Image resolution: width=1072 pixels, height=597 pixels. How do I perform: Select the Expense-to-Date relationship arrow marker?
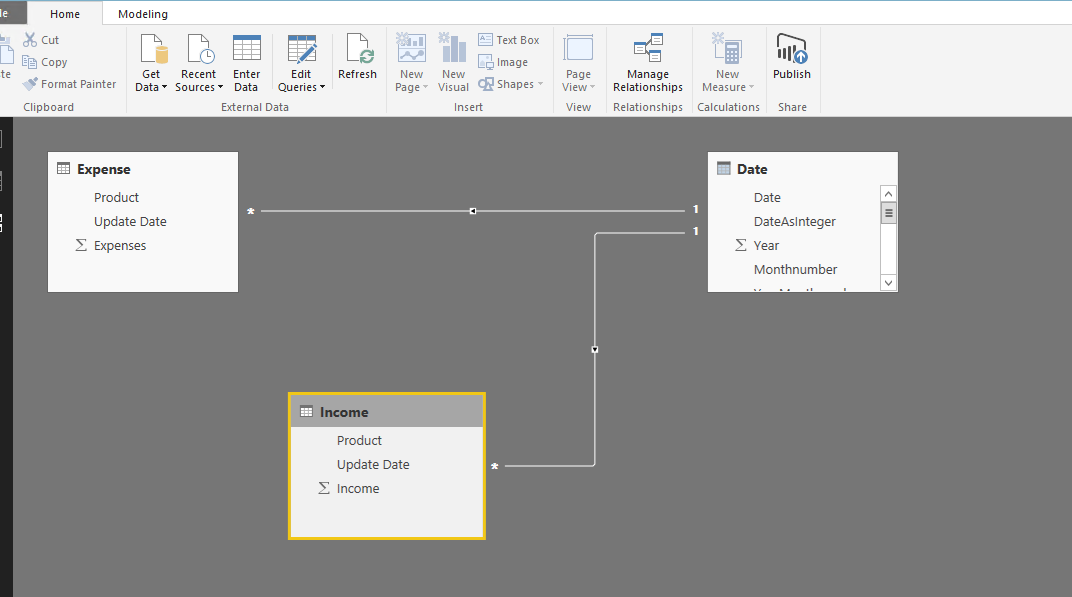pyautogui.click(x=472, y=211)
